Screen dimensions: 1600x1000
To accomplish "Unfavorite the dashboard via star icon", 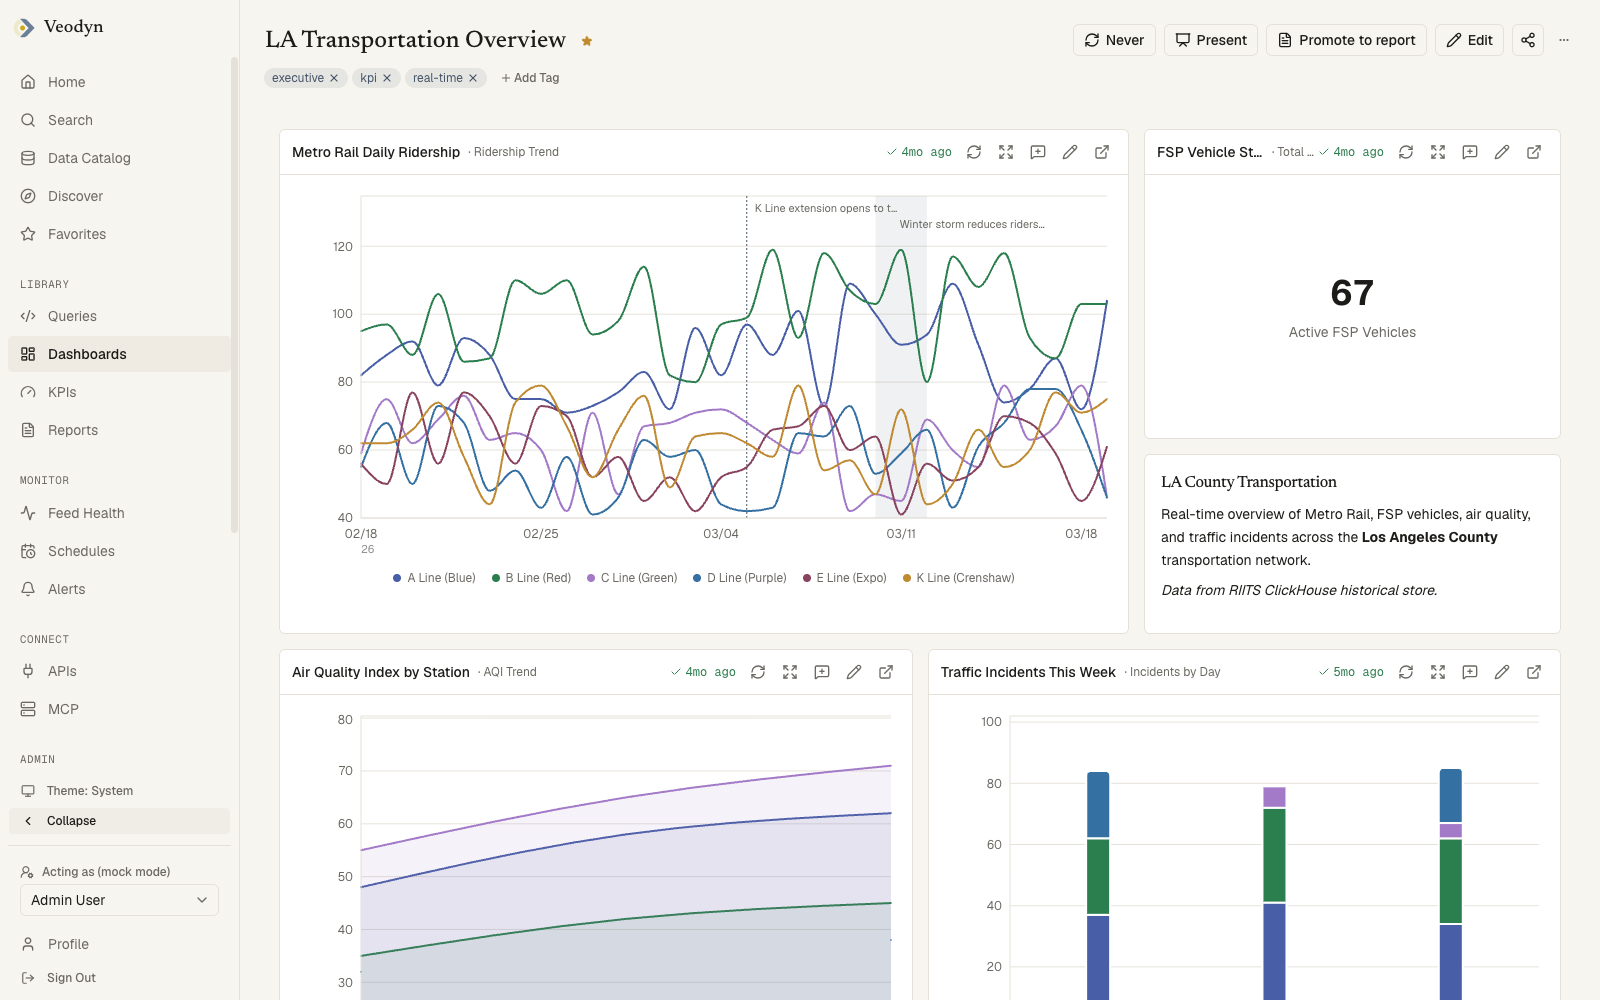I will tap(587, 41).
